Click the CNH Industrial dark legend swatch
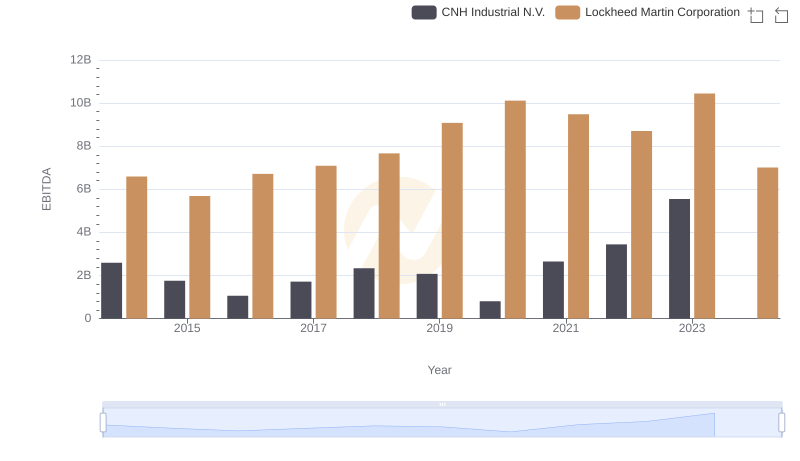This screenshot has height=461, width=800. [x=424, y=12]
